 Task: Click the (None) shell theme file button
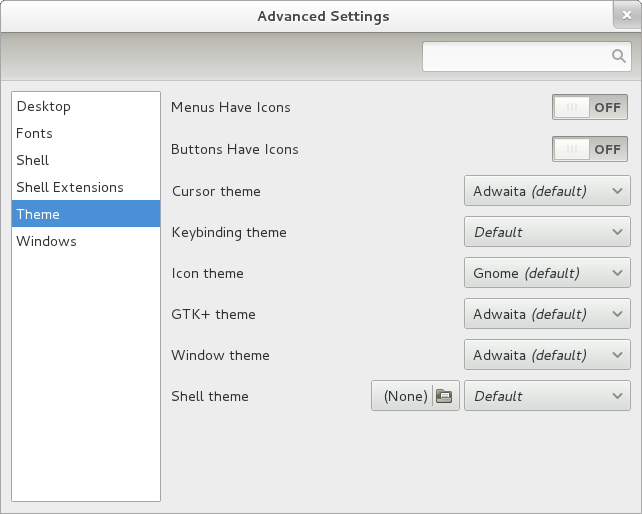(x=415, y=396)
